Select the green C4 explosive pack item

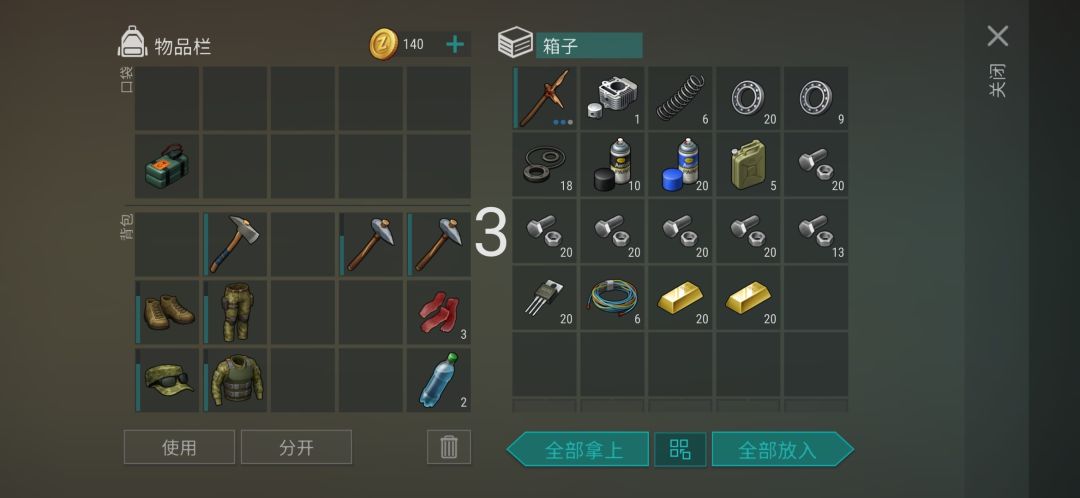tap(167, 167)
